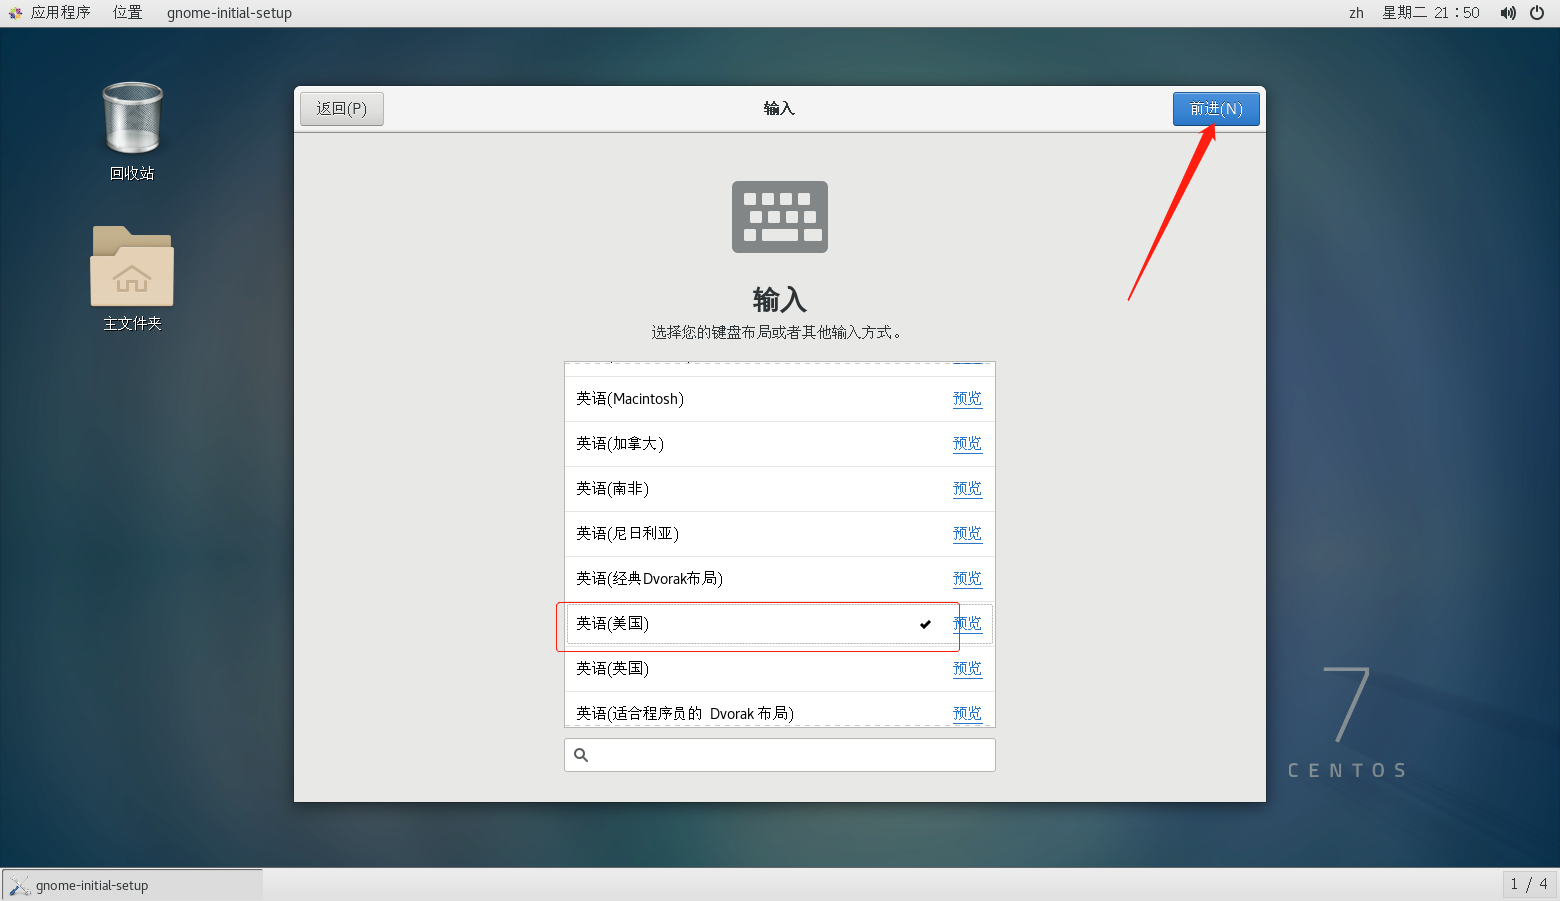Focus the keyboard layout search field
Image resolution: width=1560 pixels, height=901 pixels.
(x=780, y=755)
